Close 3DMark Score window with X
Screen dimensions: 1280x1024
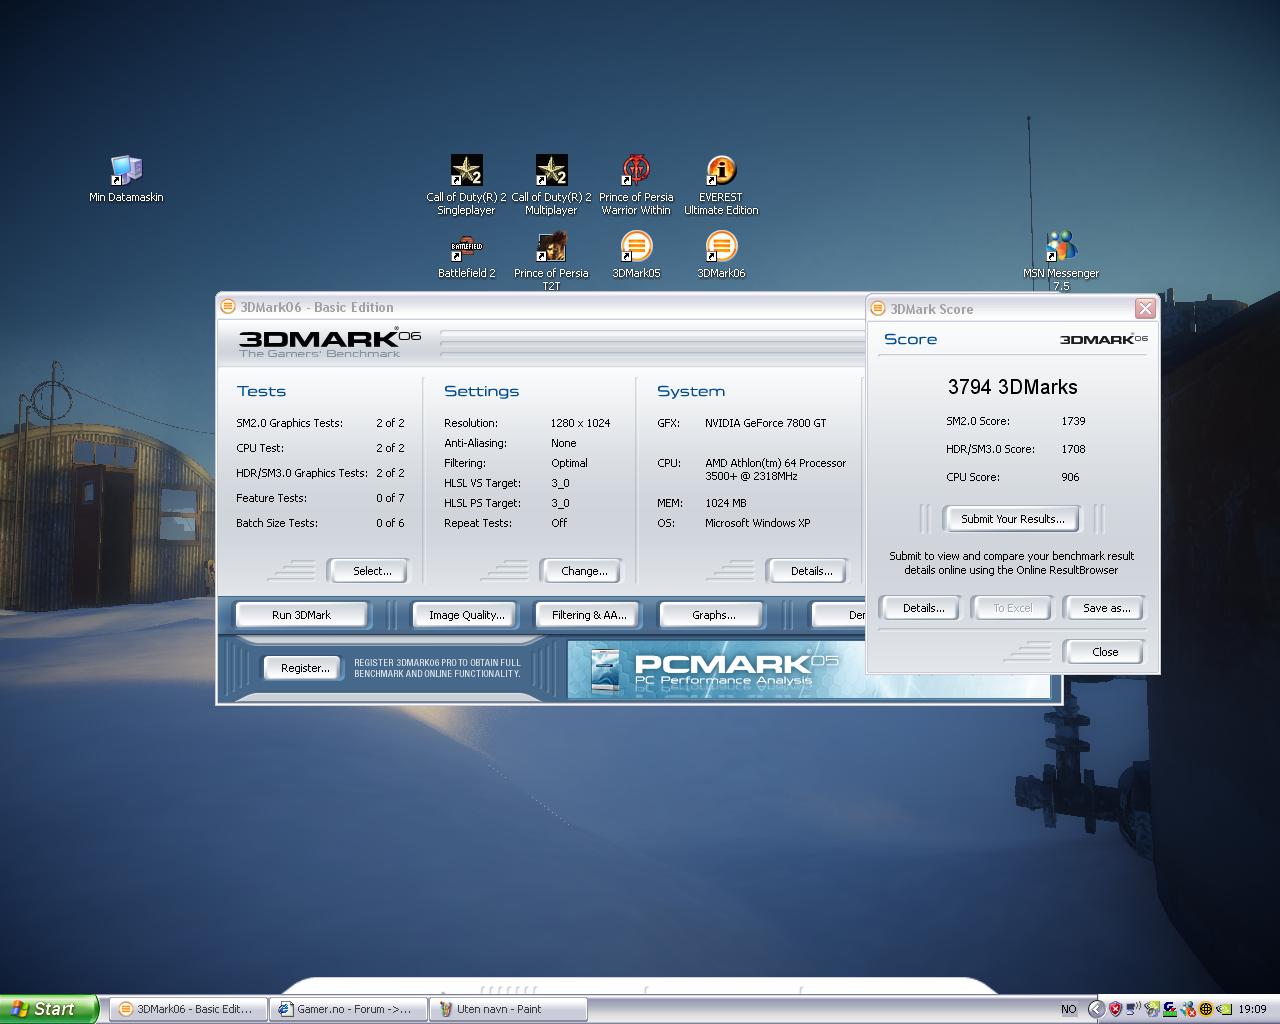(x=1145, y=308)
